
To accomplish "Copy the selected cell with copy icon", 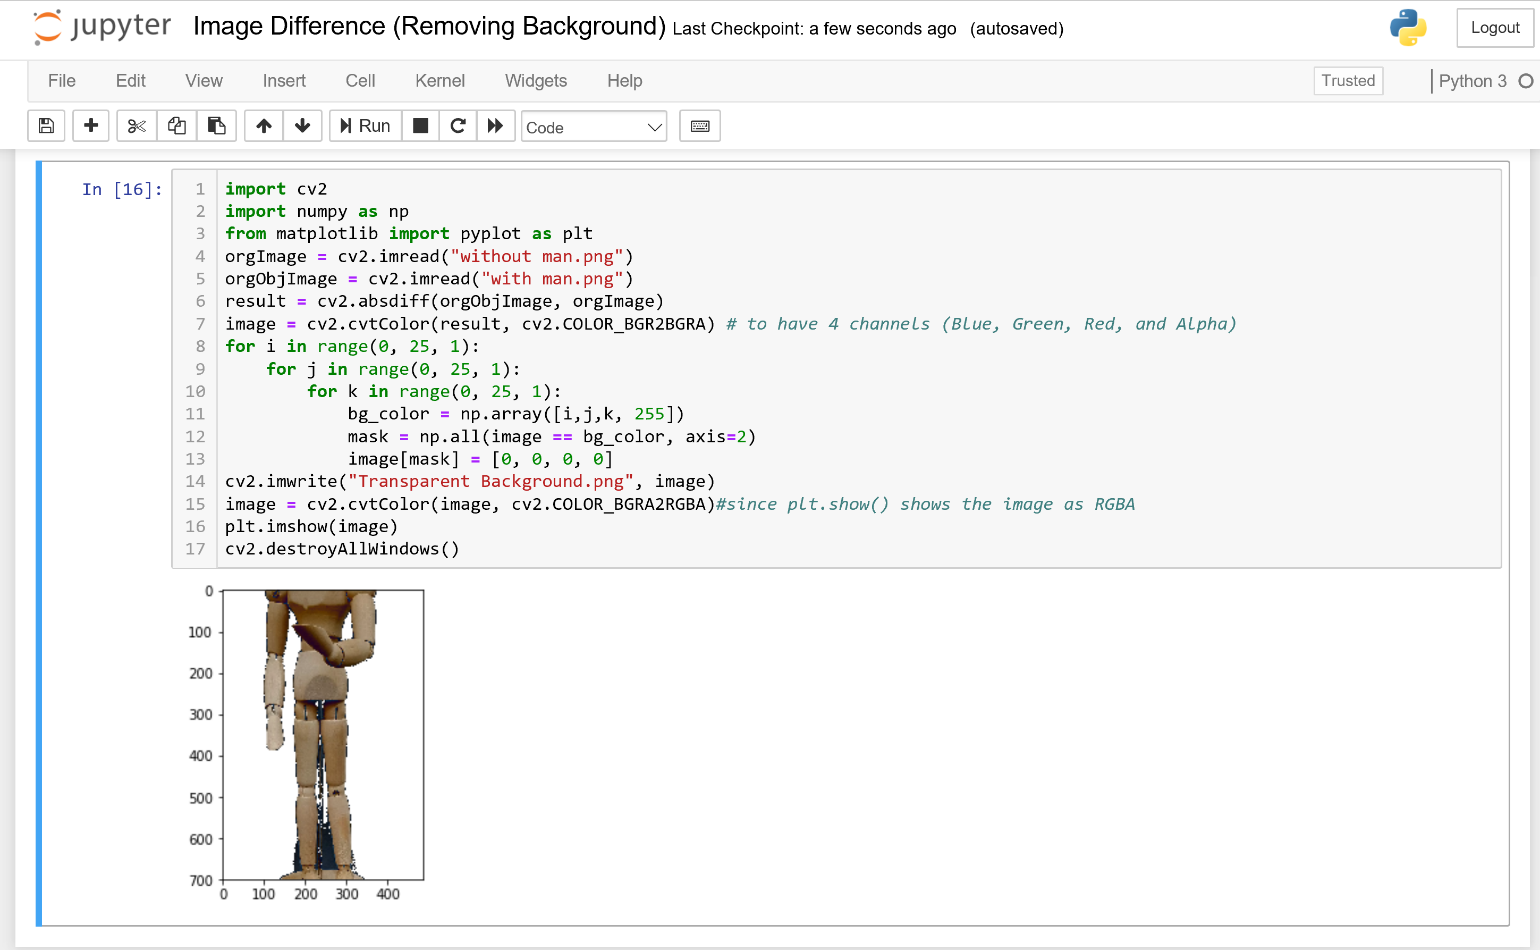I will pyautogui.click(x=176, y=125).
